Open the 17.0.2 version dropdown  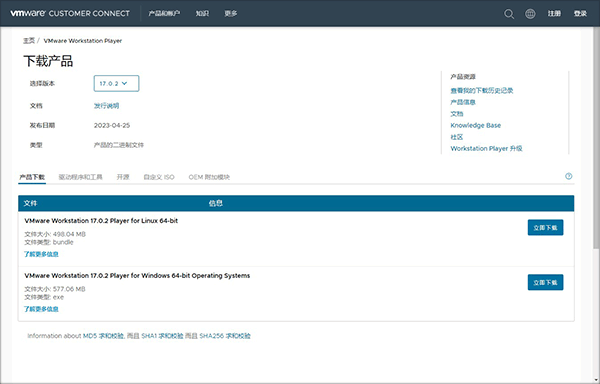[x=116, y=83]
